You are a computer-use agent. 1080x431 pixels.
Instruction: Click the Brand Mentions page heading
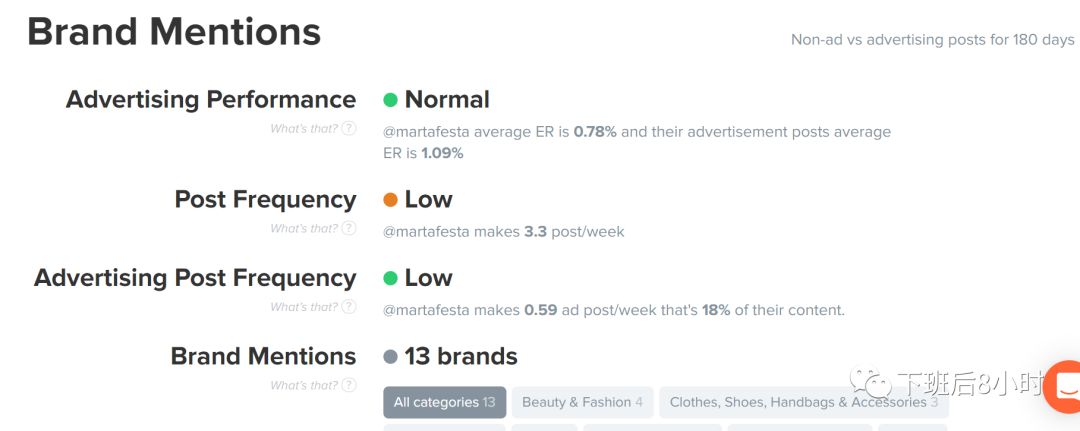click(x=174, y=31)
